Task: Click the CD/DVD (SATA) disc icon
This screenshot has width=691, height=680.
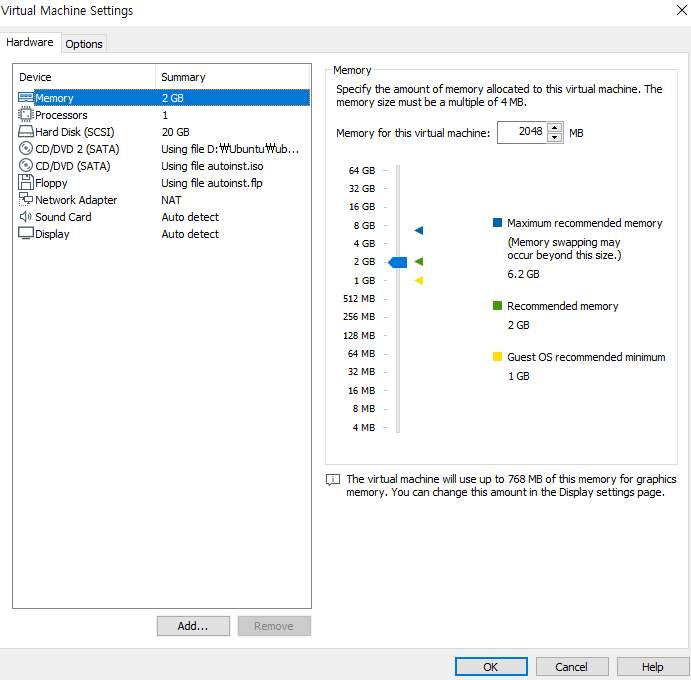Action: [x=26, y=165]
